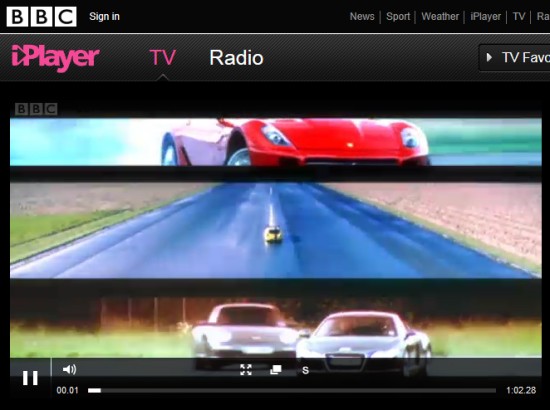The height and width of the screenshot is (410, 550).
Task: Click the elapsed time 00.01 text
Action: (x=67, y=390)
